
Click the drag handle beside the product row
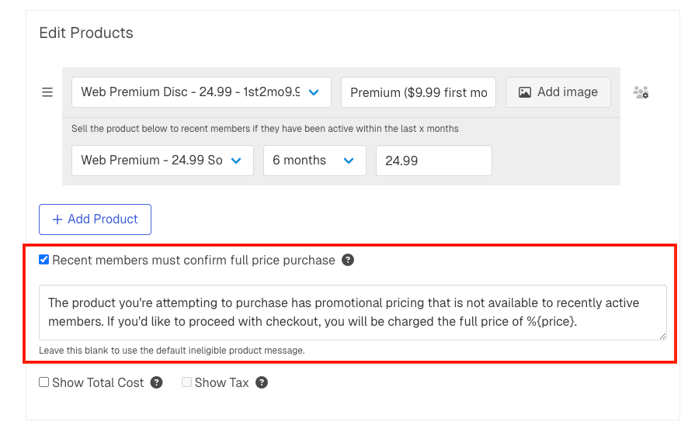click(x=47, y=93)
